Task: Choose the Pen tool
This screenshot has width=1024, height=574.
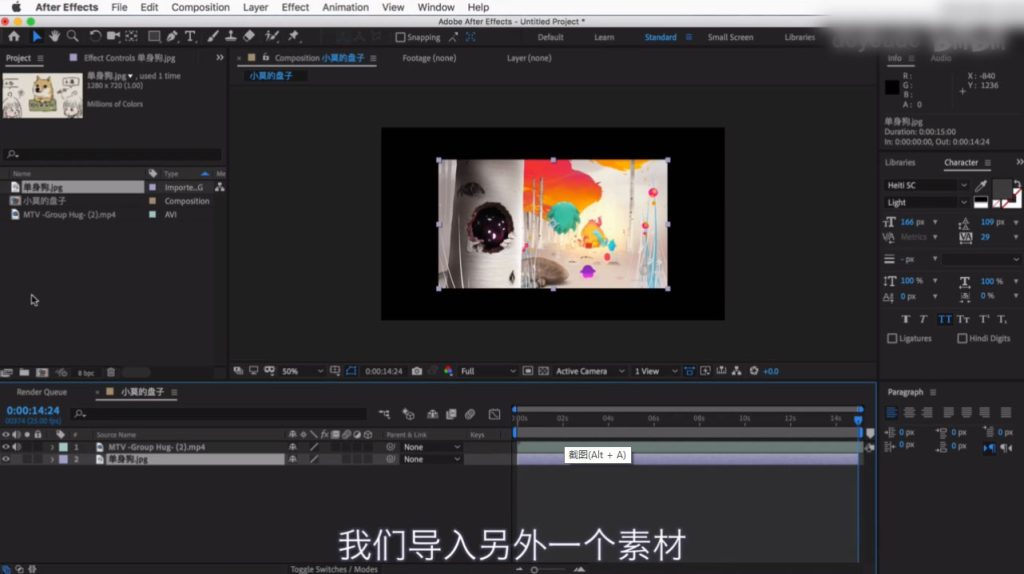Action: pyautogui.click(x=172, y=37)
